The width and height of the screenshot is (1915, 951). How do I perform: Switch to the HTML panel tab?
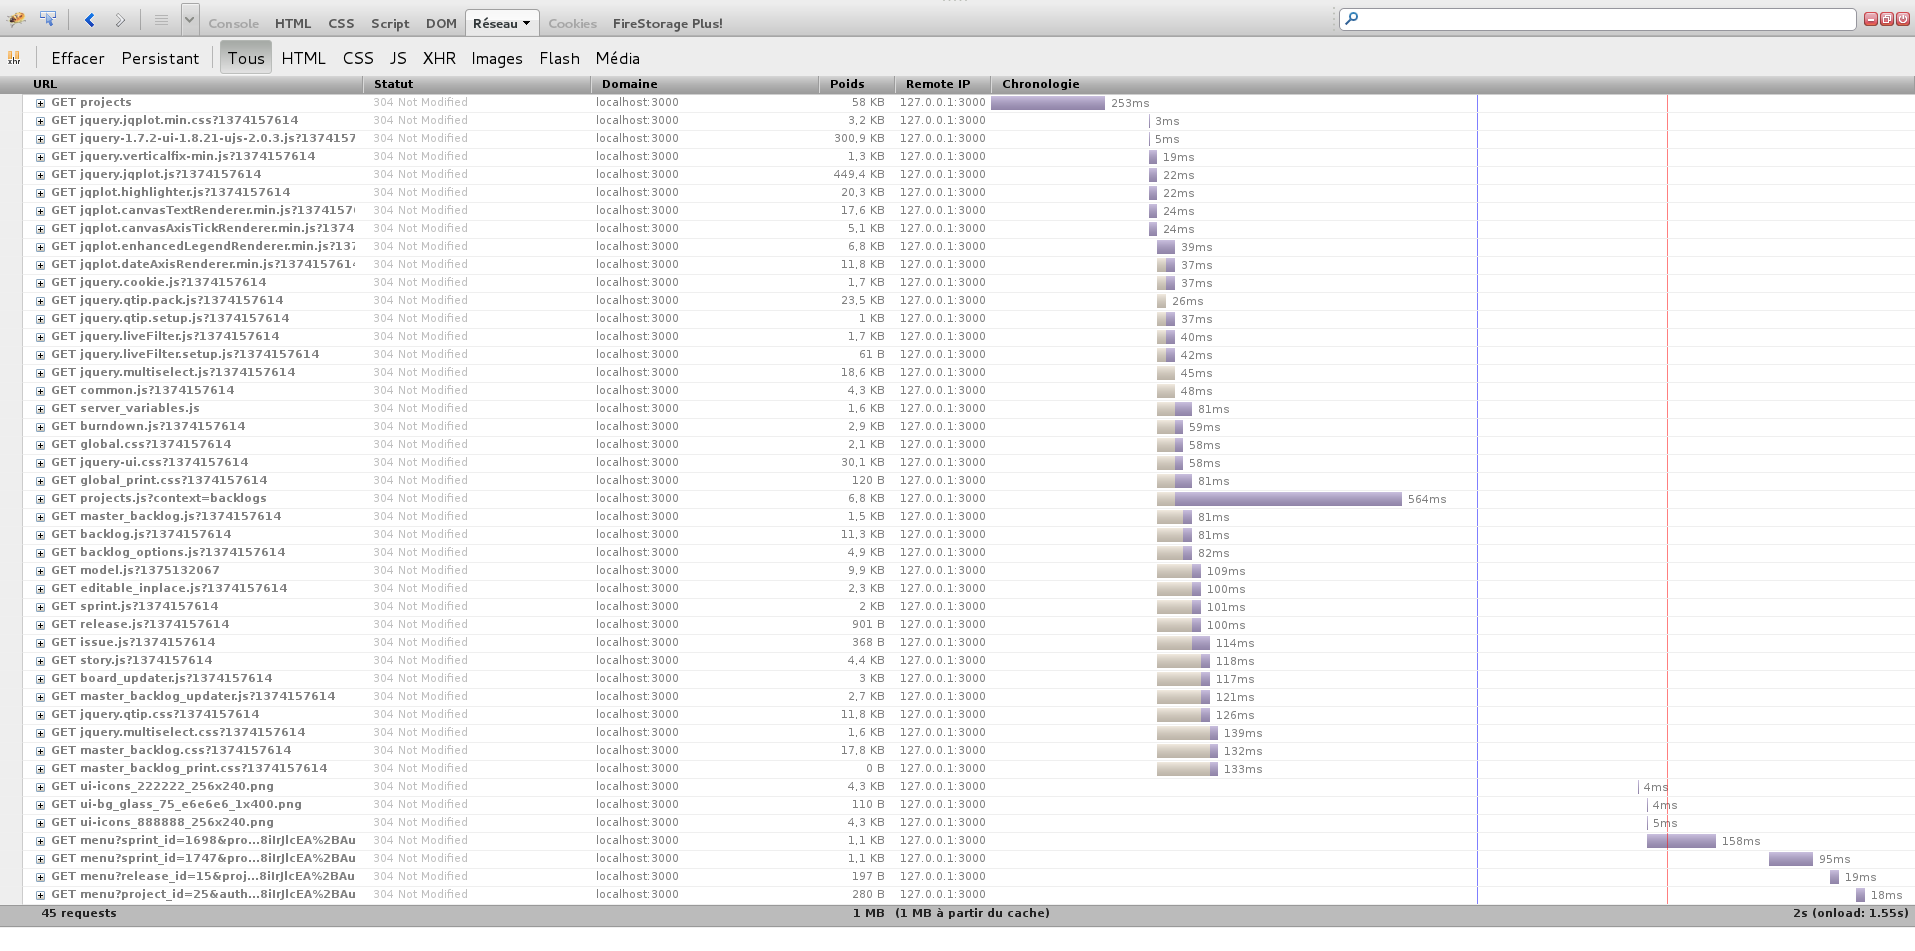[x=293, y=23]
